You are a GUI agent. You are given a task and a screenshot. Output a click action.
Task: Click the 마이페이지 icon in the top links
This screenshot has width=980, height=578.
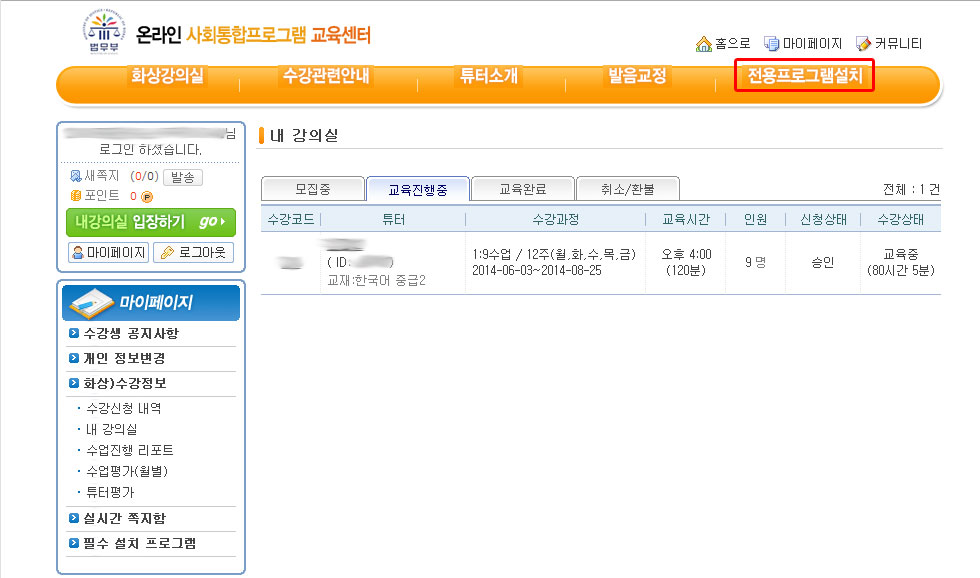(x=771, y=44)
